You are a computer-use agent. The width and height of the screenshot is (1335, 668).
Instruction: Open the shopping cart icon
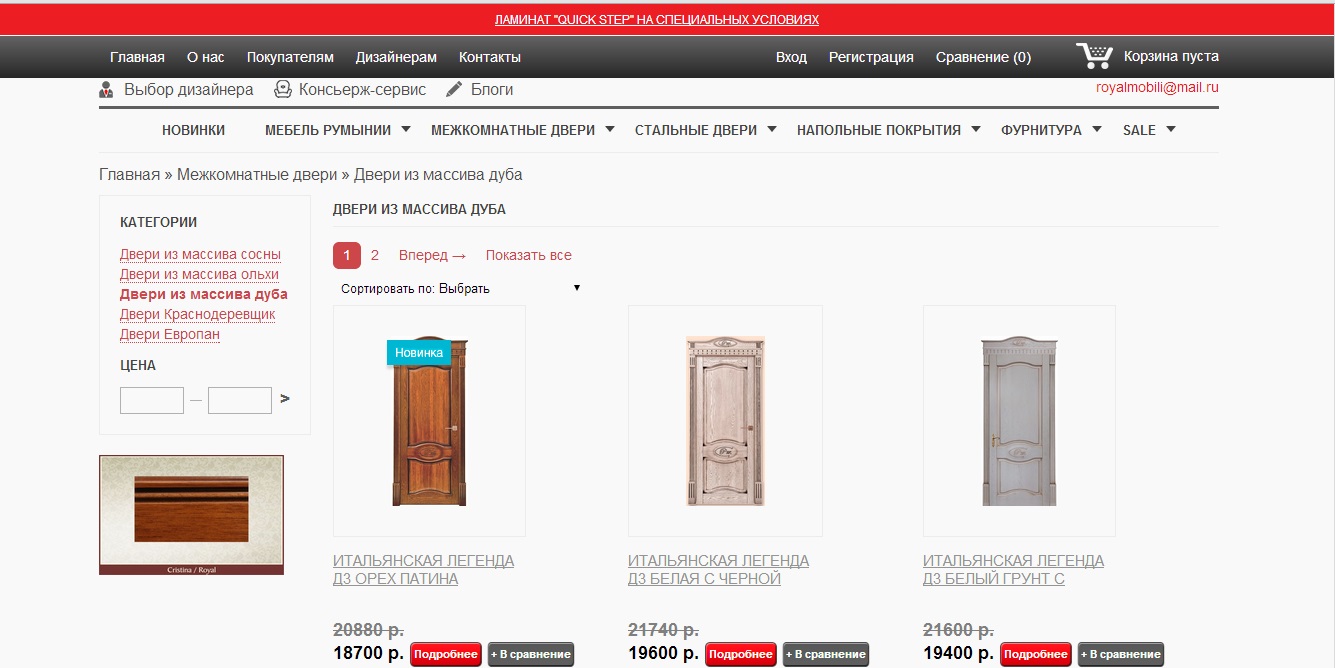coord(1094,56)
